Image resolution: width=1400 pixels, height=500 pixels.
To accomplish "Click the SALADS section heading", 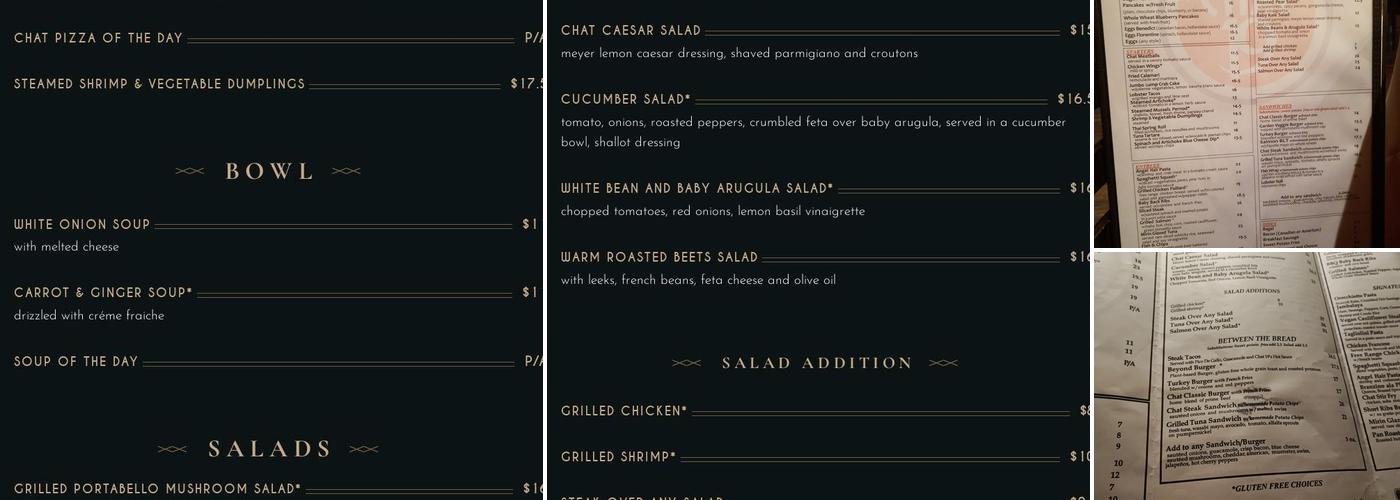I will (x=270, y=449).
